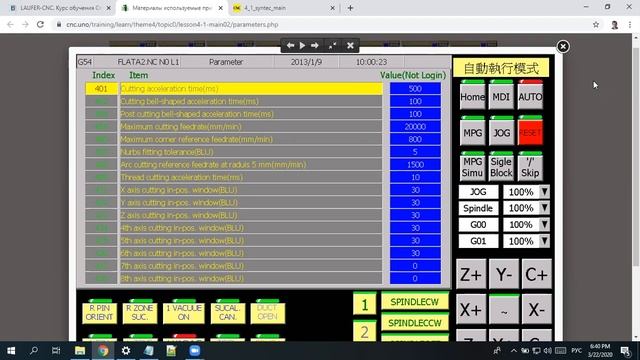Switch to the 4_1_syntec_main browser tab
The height and width of the screenshot is (360, 640).
(283, 8)
